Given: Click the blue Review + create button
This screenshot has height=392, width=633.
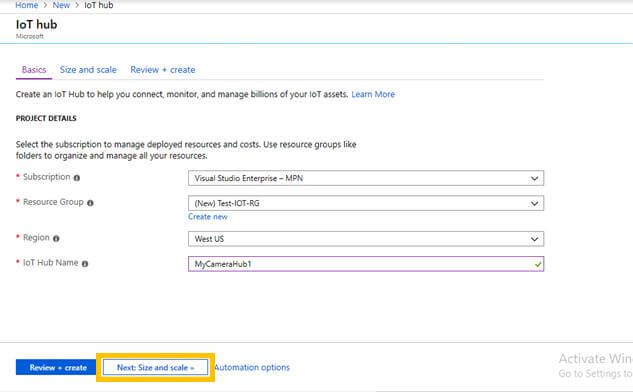Looking at the screenshot, I should [x=56, y=367].
